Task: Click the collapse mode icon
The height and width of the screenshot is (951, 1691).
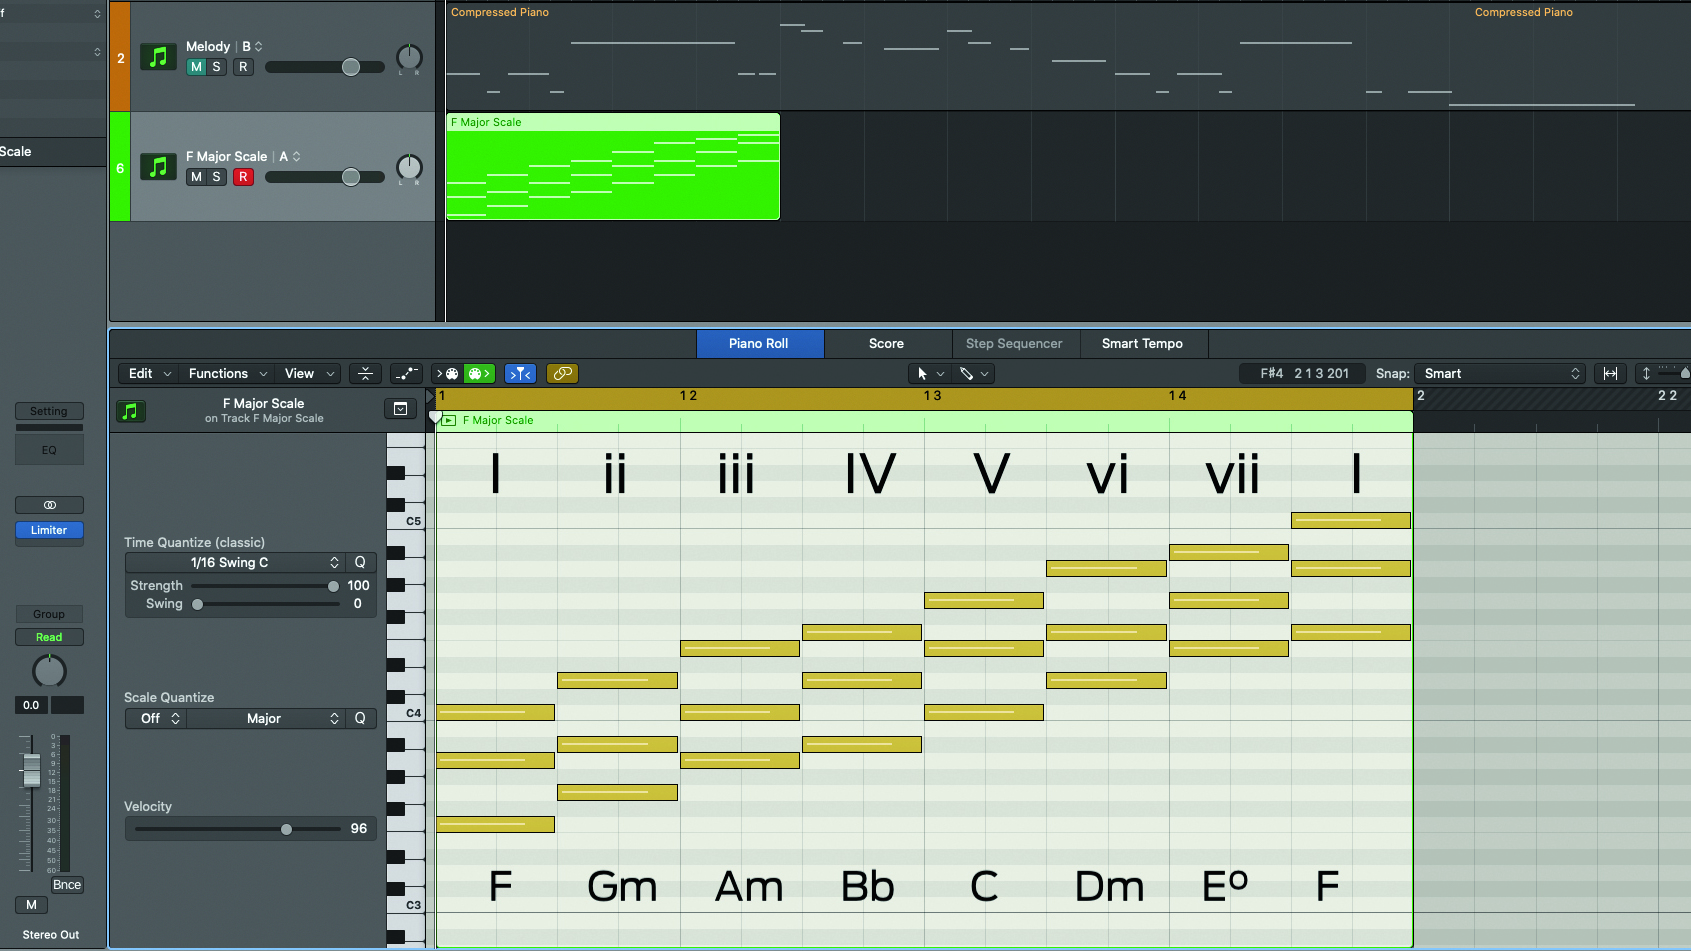Action: (365, 373)
